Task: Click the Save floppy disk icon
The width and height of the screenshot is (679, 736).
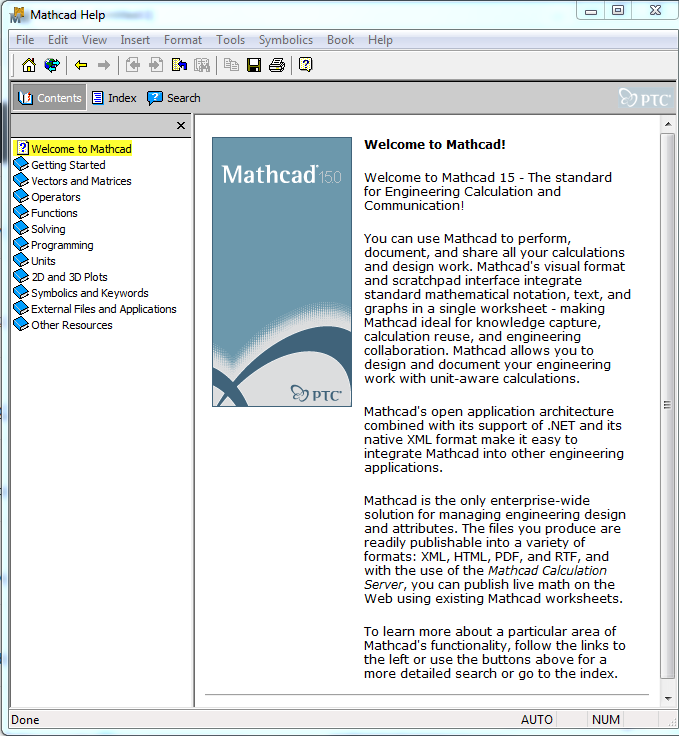Action: tap(254, 65)
